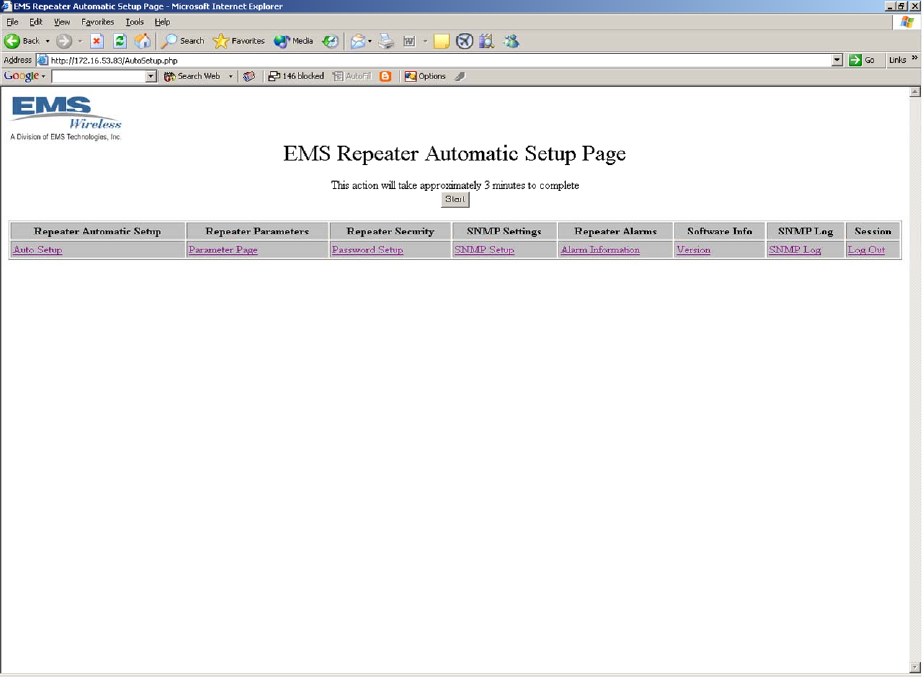Viewport: 922px width, 677px height.
Task: Click the scrollbar up arrow
Action: (x=915, y=92)
